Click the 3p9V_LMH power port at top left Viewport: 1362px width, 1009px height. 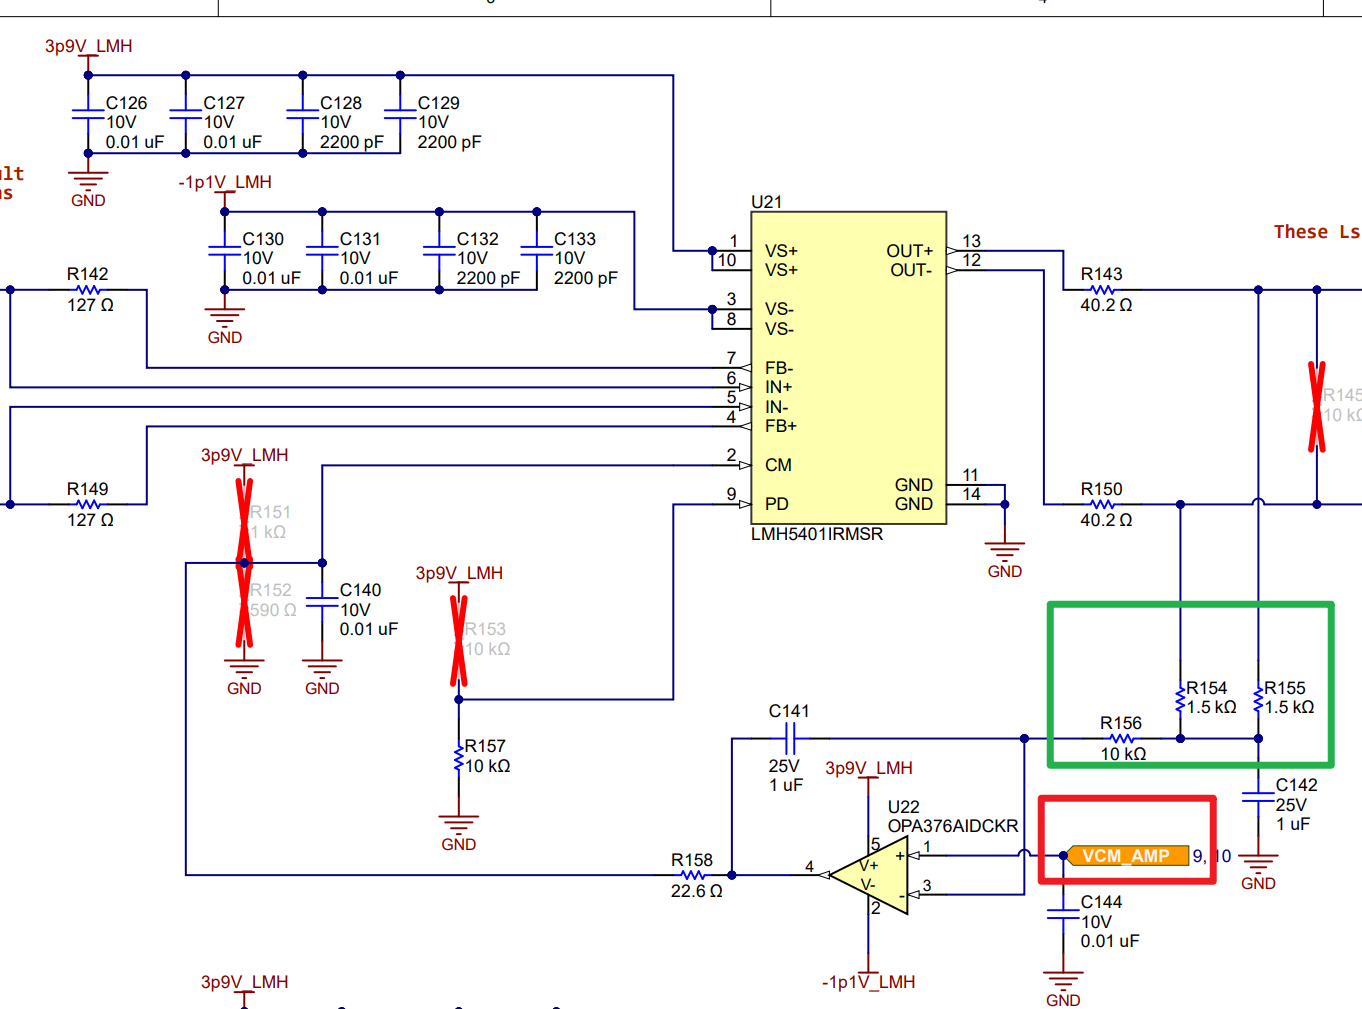click(x=88, y=55)
